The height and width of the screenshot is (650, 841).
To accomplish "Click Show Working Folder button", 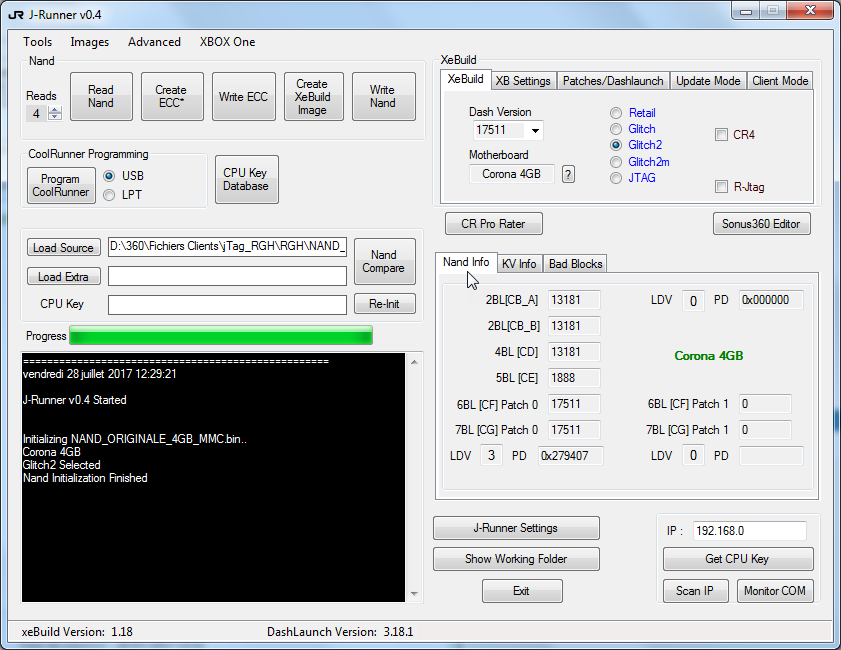I will (x=516, y=559).
